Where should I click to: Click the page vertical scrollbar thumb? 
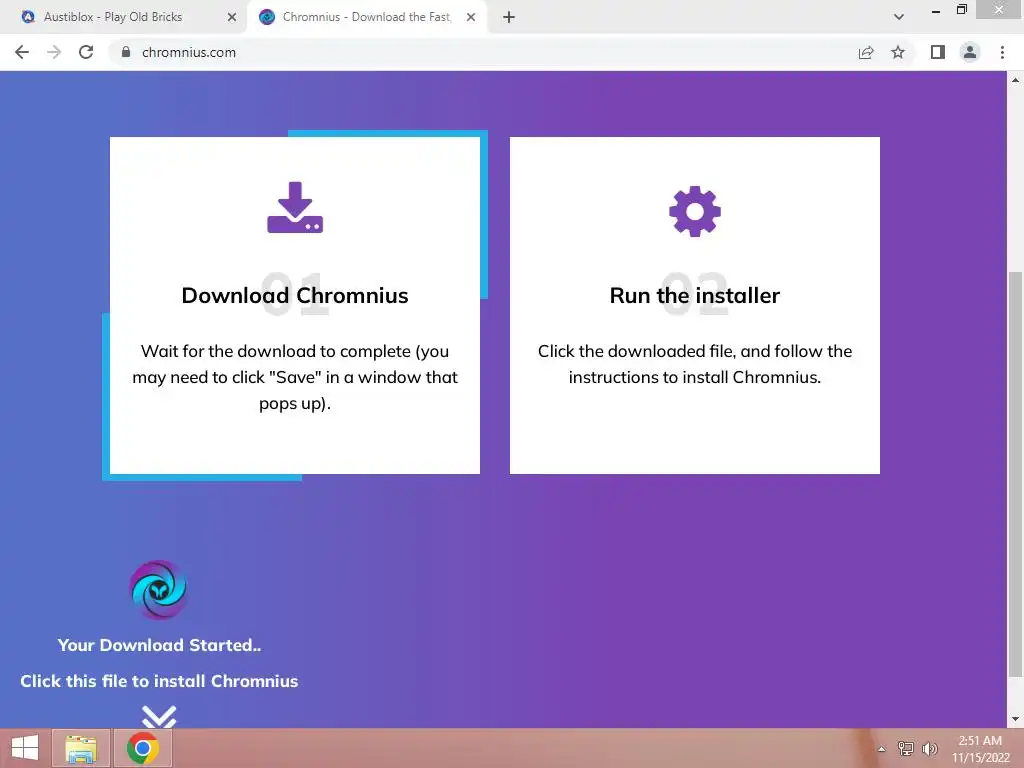(x=1015, y=475)
